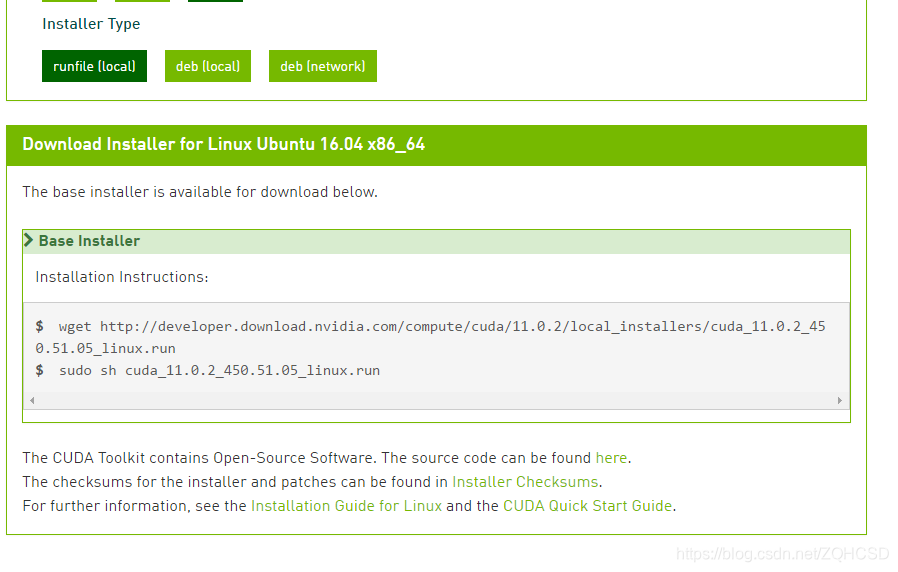Pick the deb (network) installer type
The image size is (898, 572).
pos(323,66)
